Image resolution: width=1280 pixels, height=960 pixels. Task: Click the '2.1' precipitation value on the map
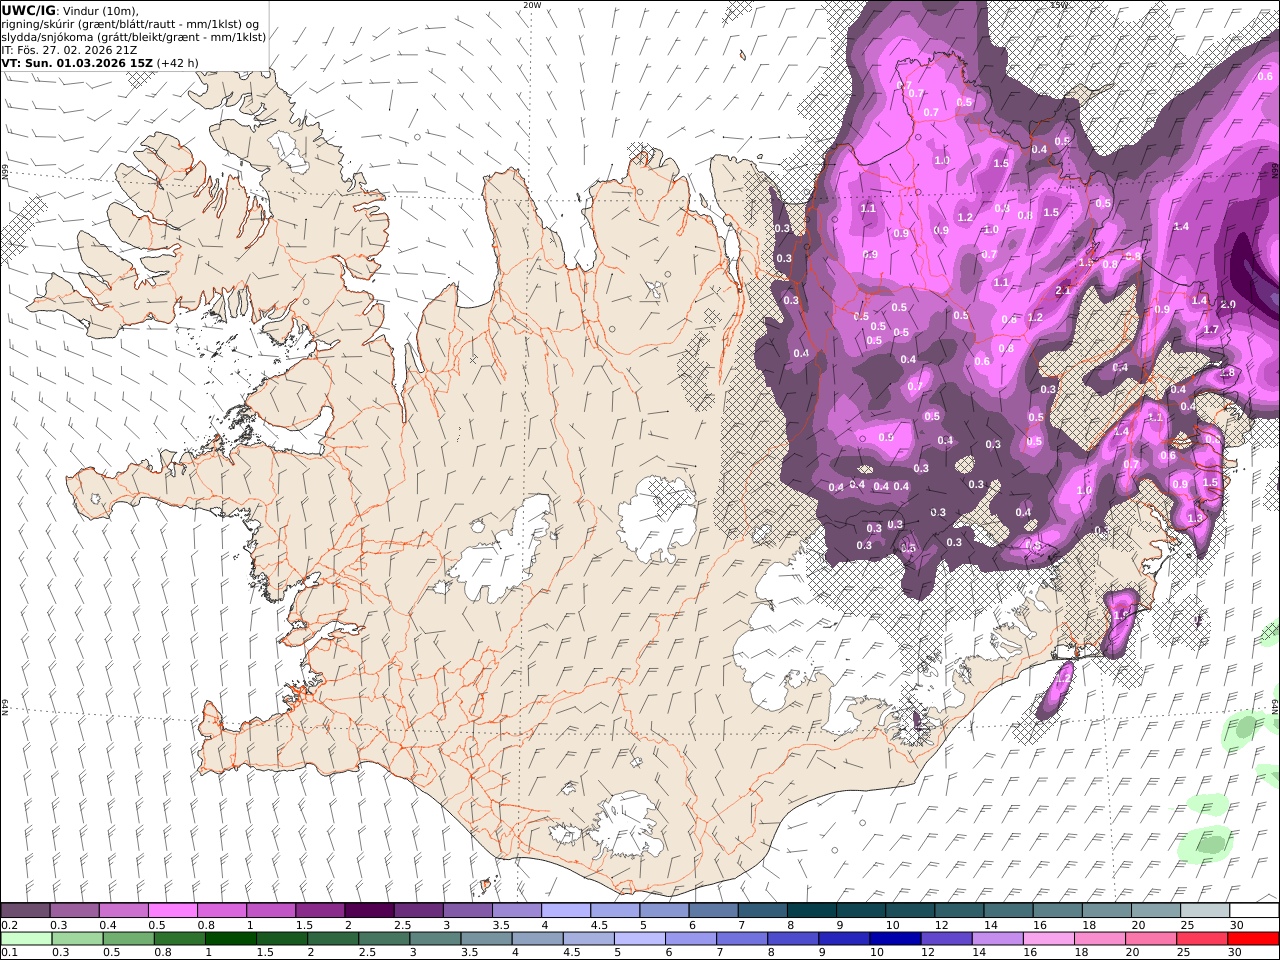1062,291
